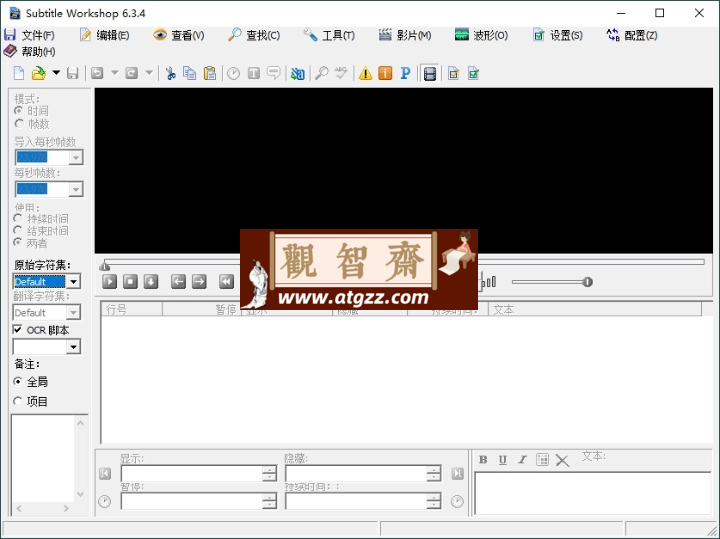Click the orange information icon
The image size is (720, 539).
[x=385, y=73]
